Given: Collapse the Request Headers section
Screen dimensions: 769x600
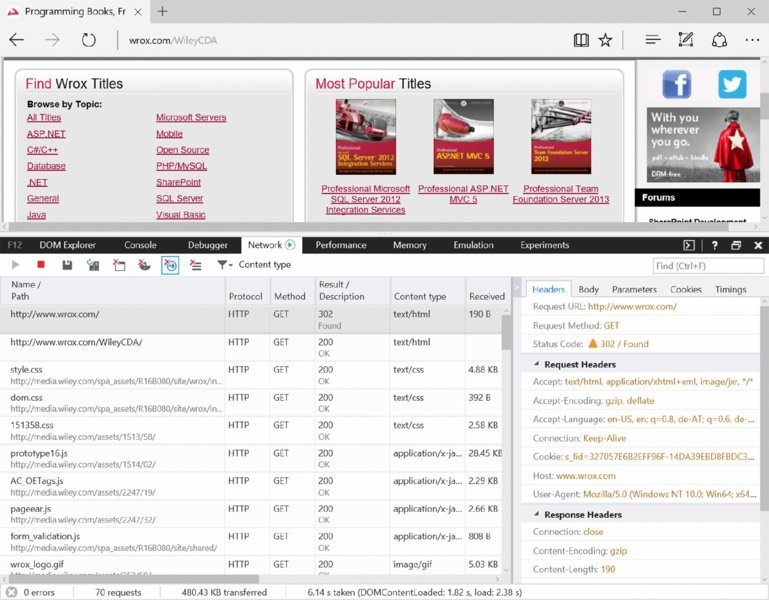Looking at the screenshot, I should pos(537,364).
